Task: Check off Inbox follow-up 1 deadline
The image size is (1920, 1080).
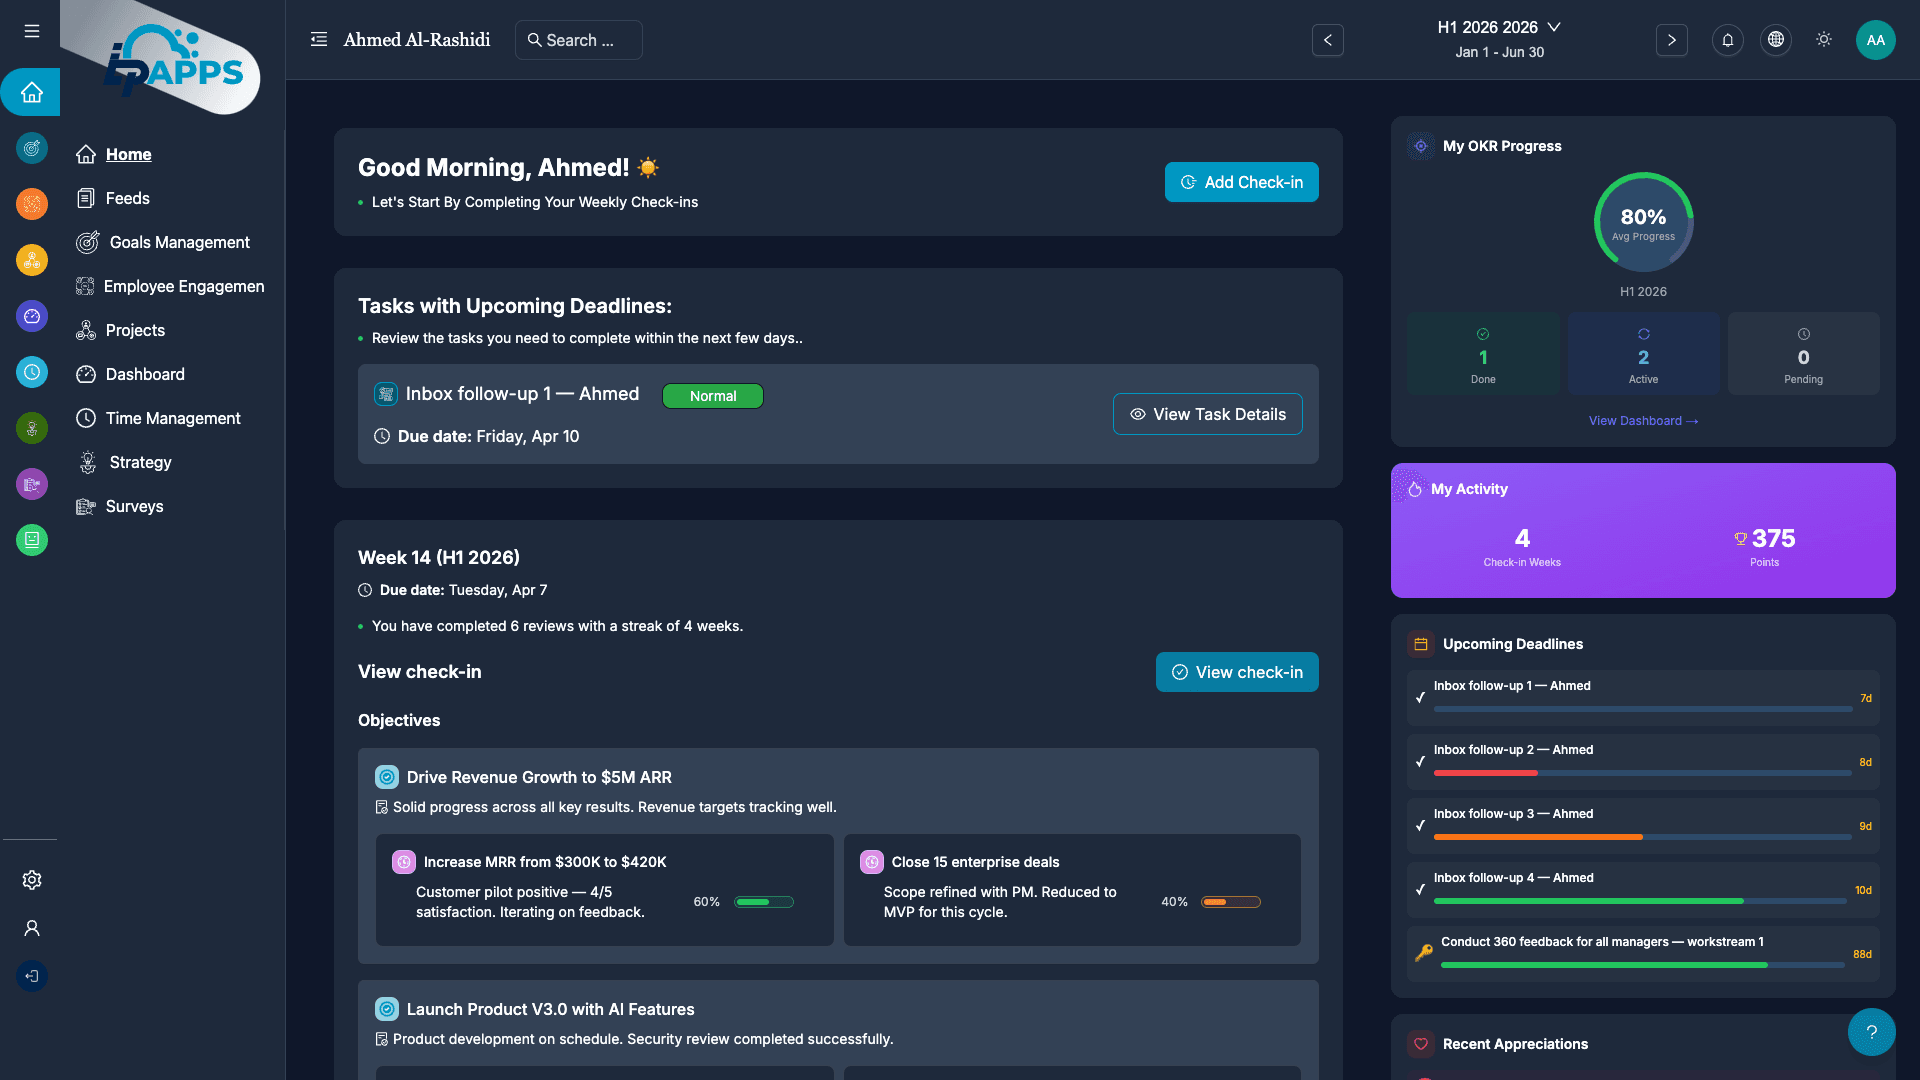Action: [1421, 697]
